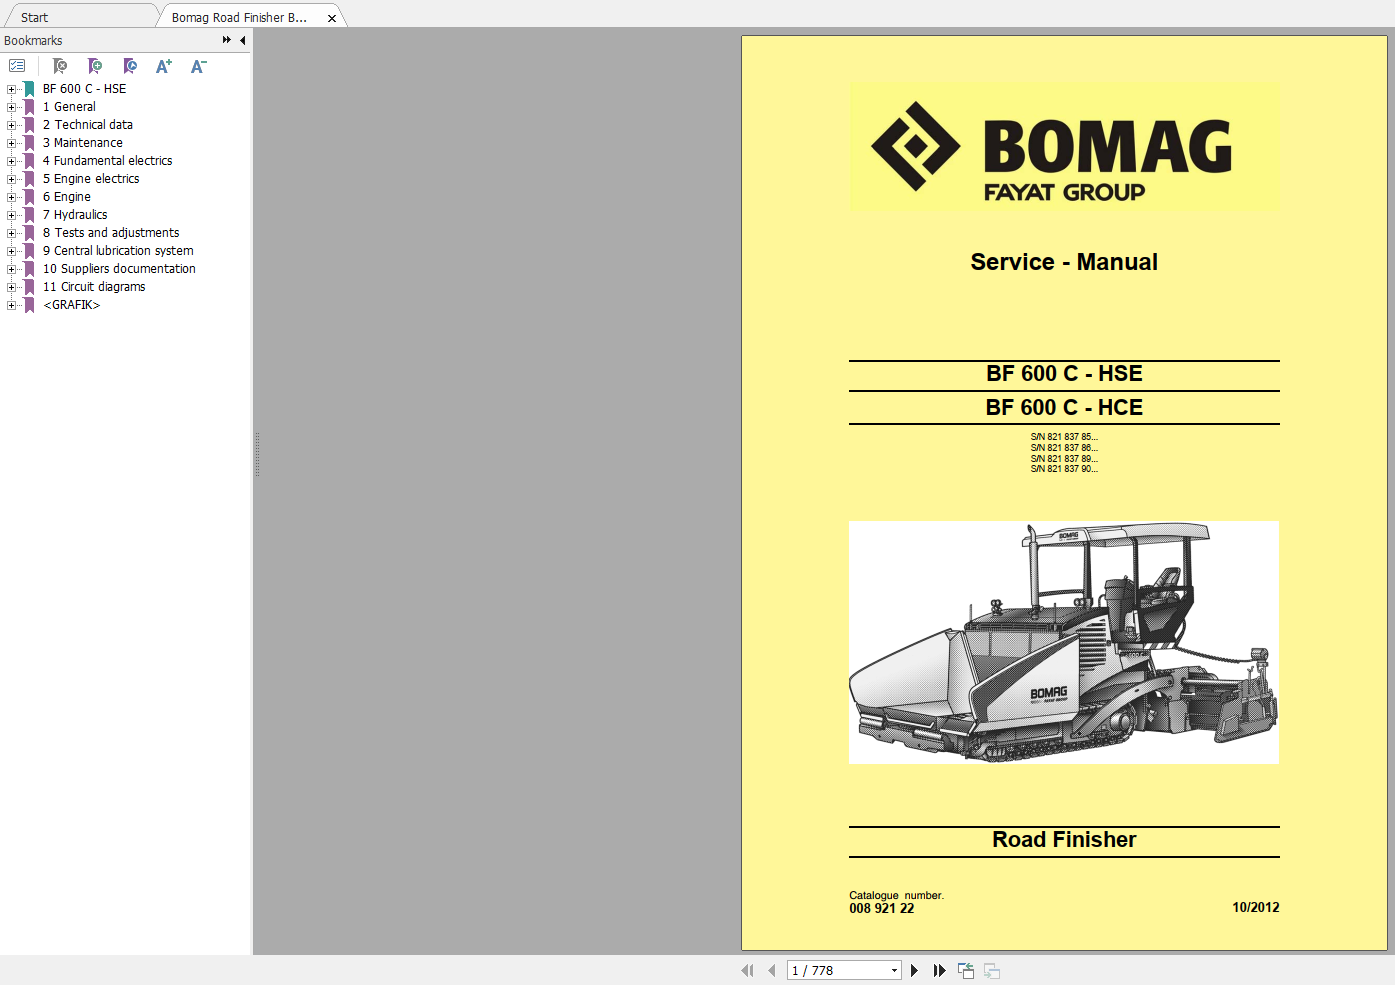Screen dimensions: 1395x985
Task: Open bookmark 7 Hydraulics
Action: tap(75, 215)
